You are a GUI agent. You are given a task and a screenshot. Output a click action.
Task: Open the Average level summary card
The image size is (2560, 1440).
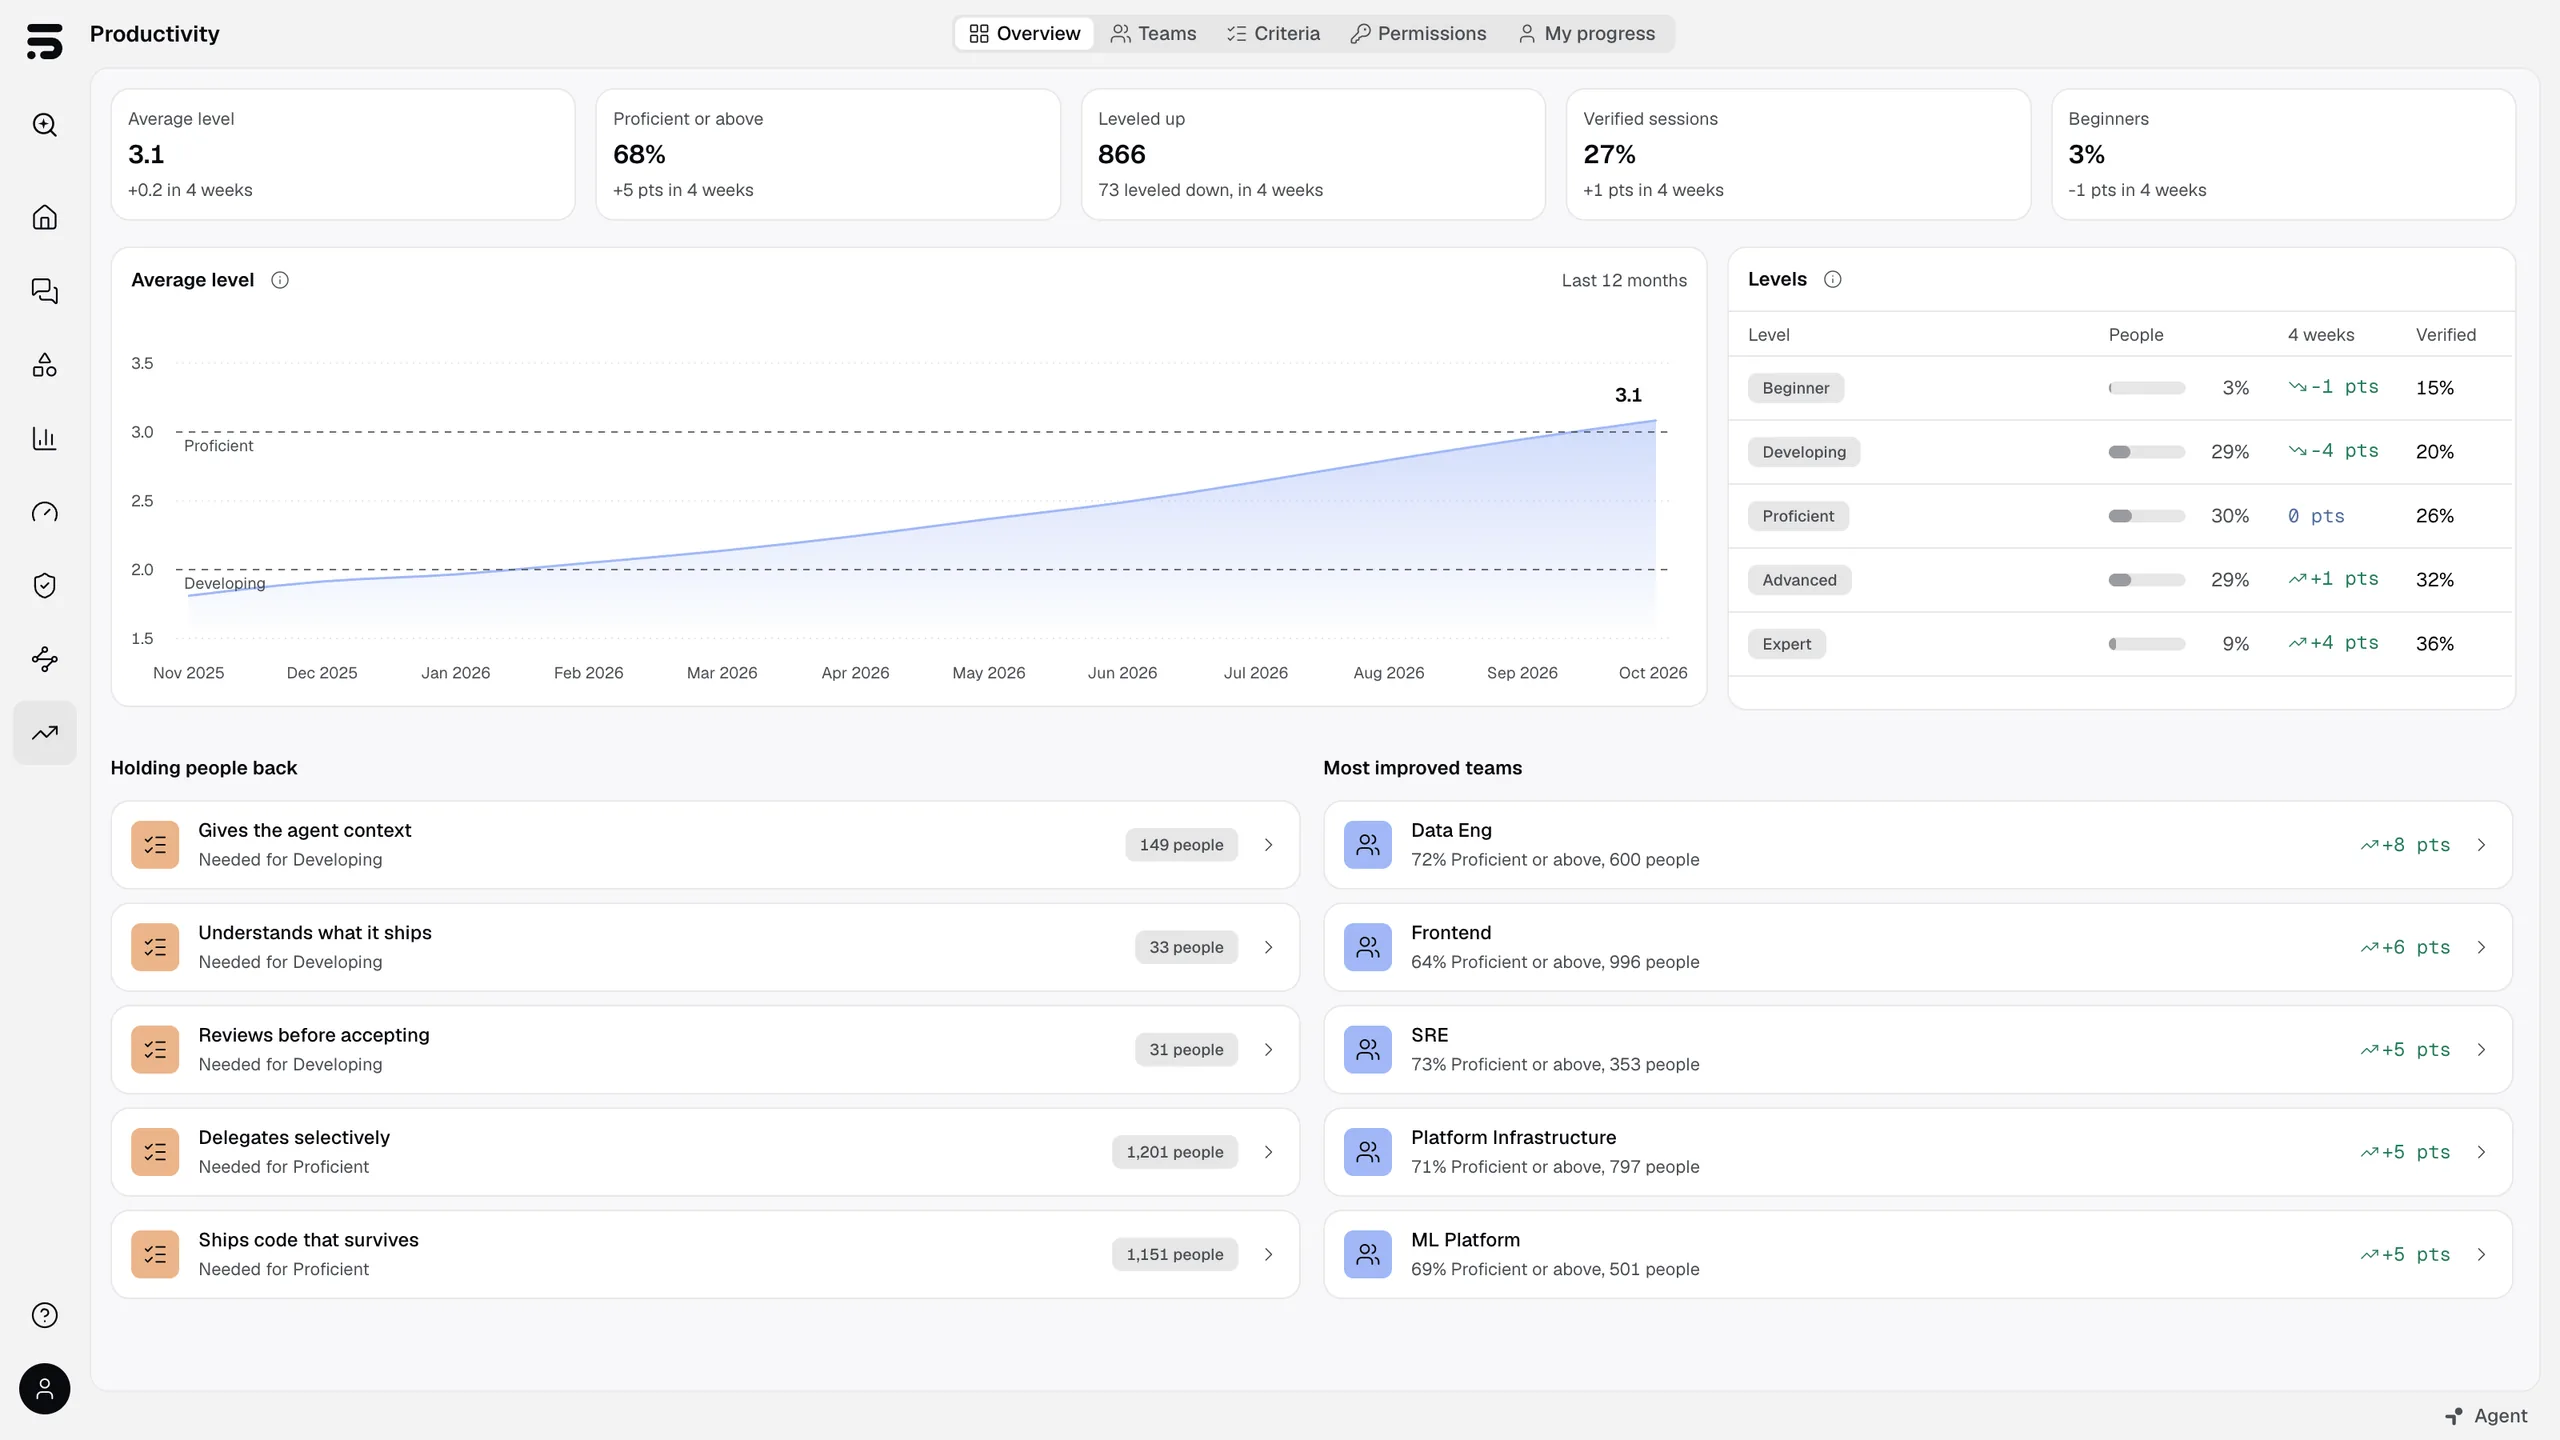pos(343,154)
